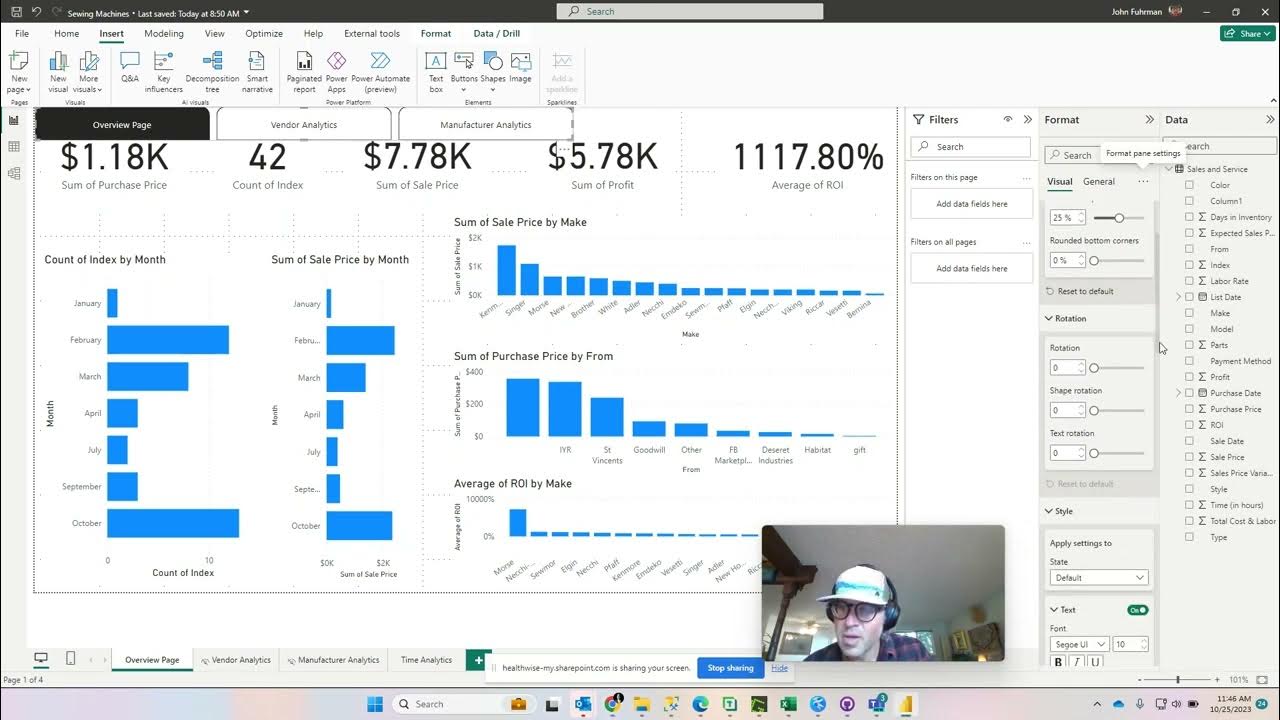Click the Stop sharing button

tap(730, 668)
